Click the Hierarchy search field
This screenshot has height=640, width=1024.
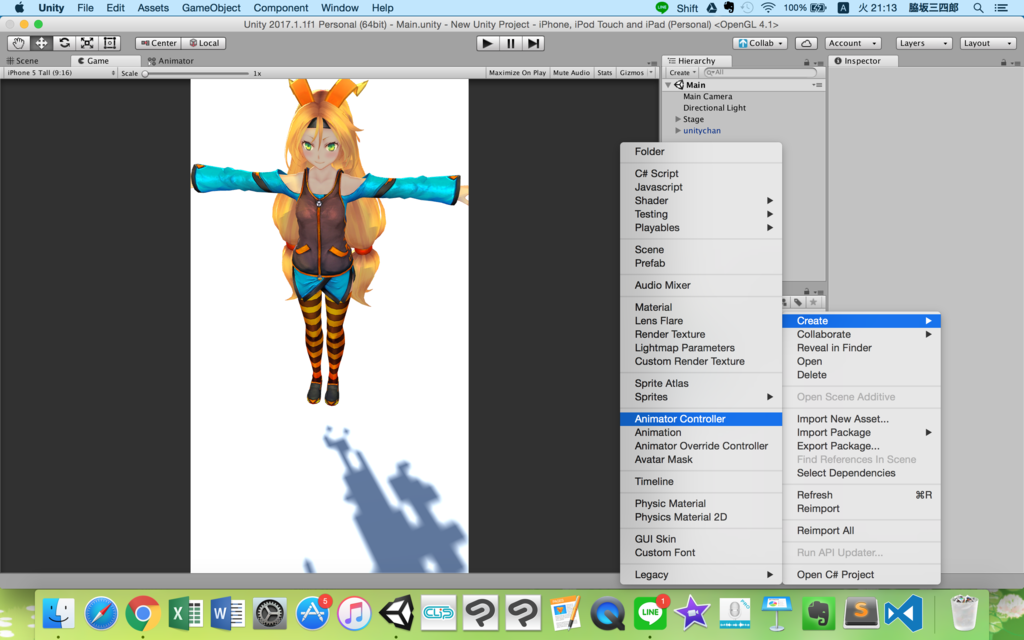[760, 72]
